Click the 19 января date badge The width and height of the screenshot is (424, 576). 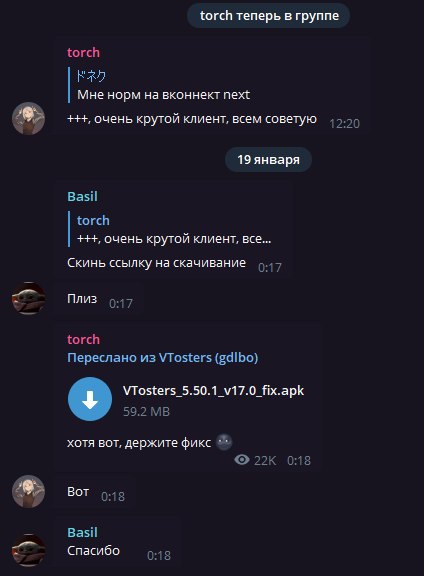click(x=268, y=159)
